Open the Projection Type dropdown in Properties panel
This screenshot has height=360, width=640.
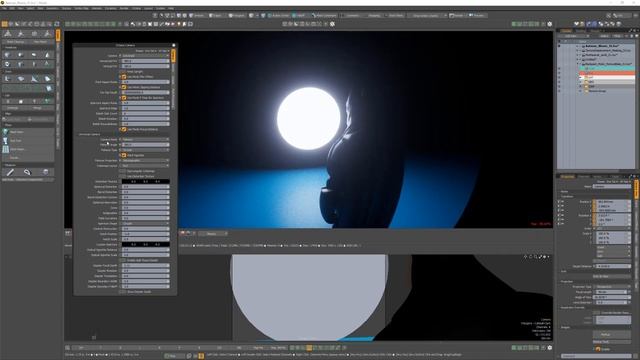pos(612,287)
